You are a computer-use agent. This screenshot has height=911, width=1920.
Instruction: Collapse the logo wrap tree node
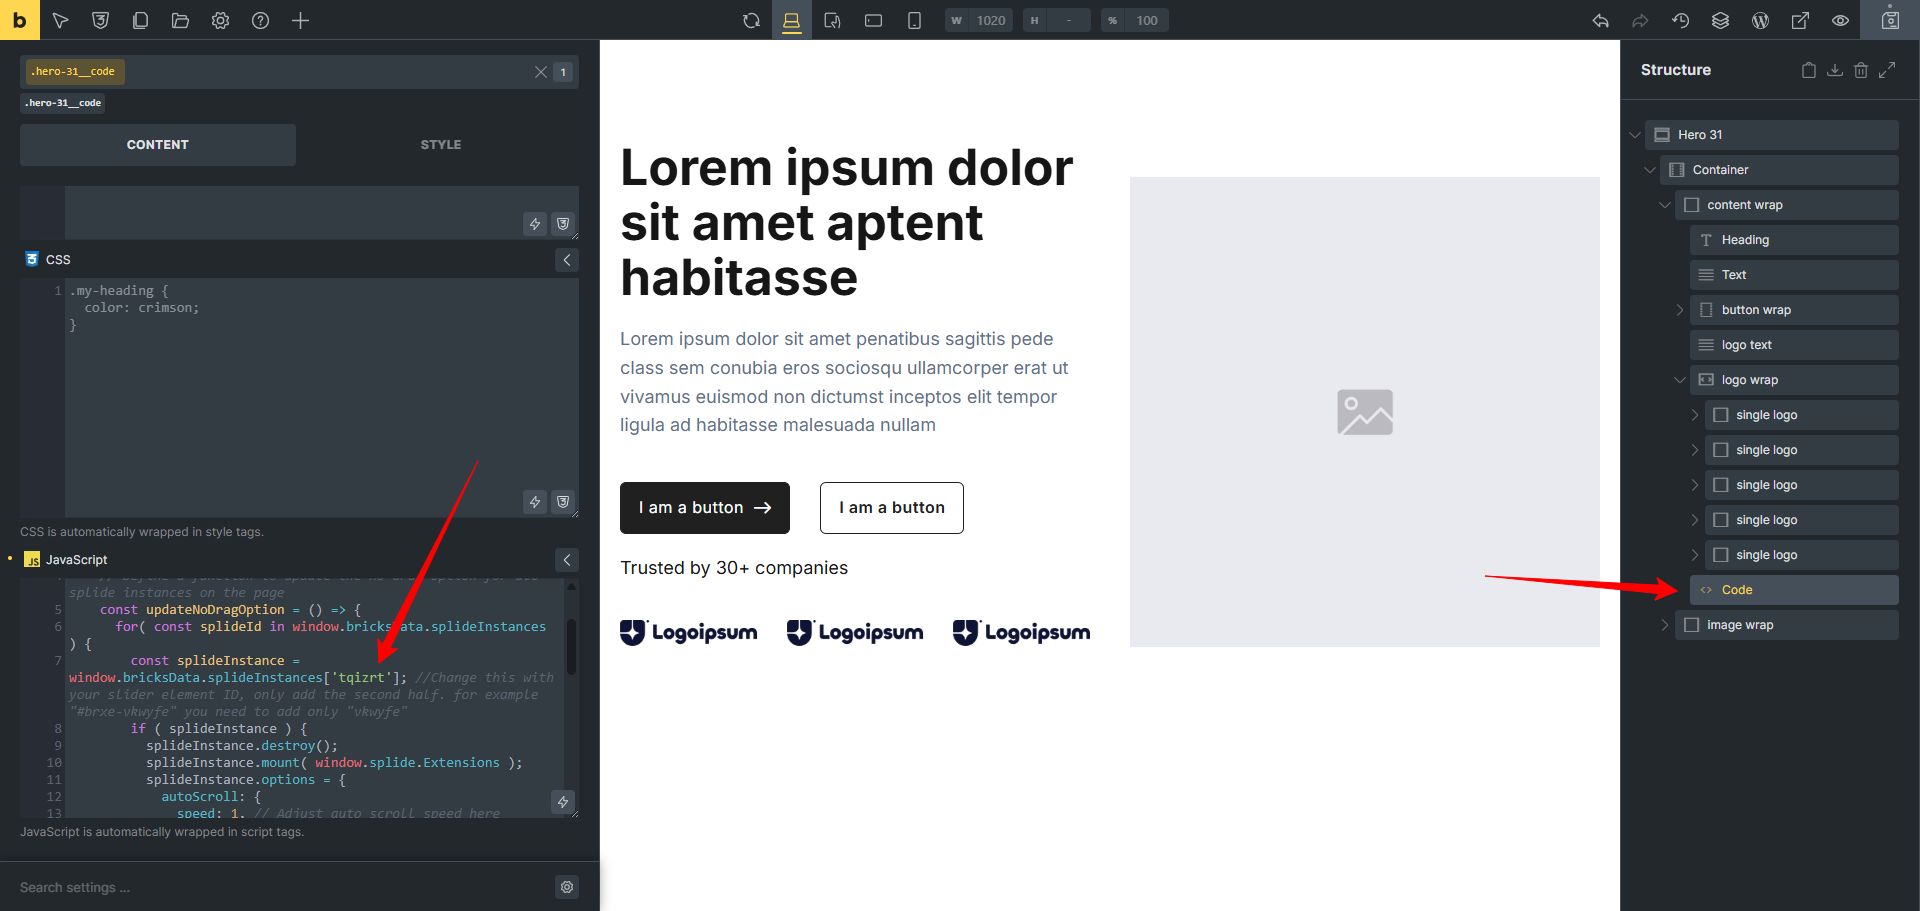[x=1680, y=380]
